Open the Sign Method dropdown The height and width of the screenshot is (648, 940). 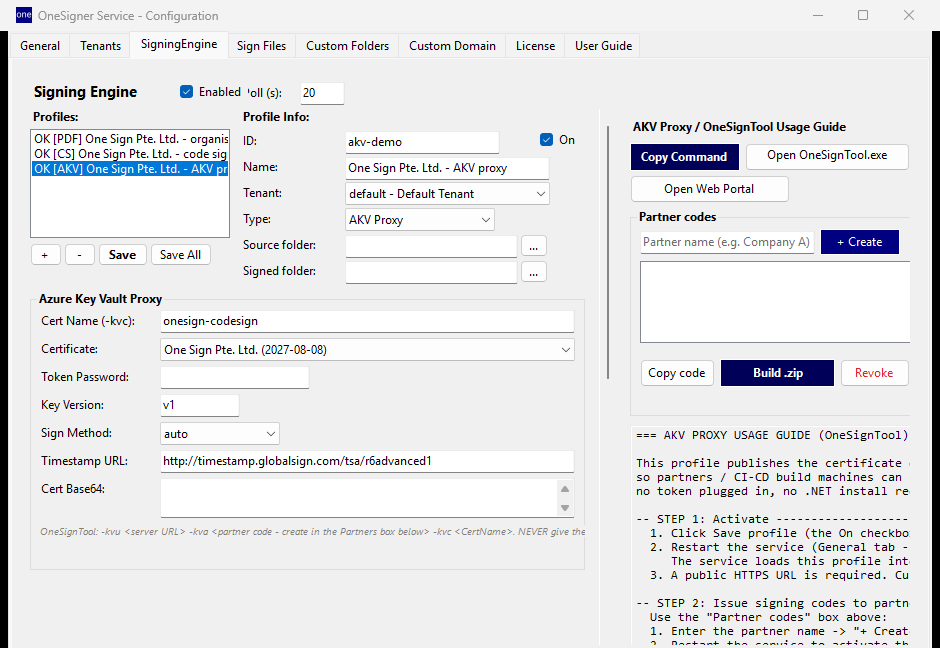[219, 433]
